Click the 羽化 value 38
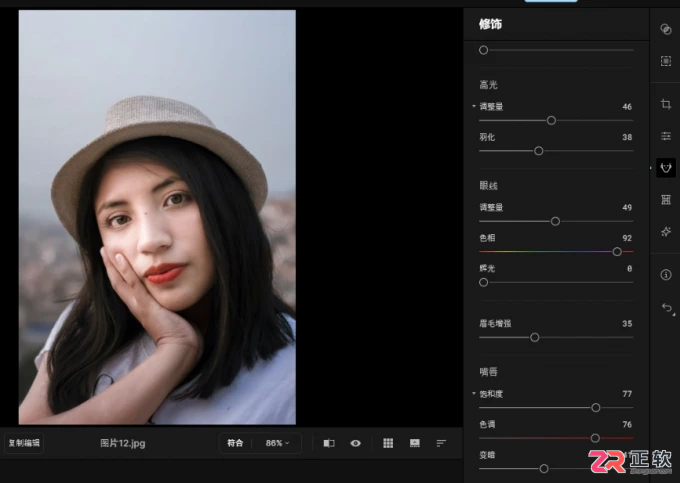The image size is (680, 483). (627, 137)
